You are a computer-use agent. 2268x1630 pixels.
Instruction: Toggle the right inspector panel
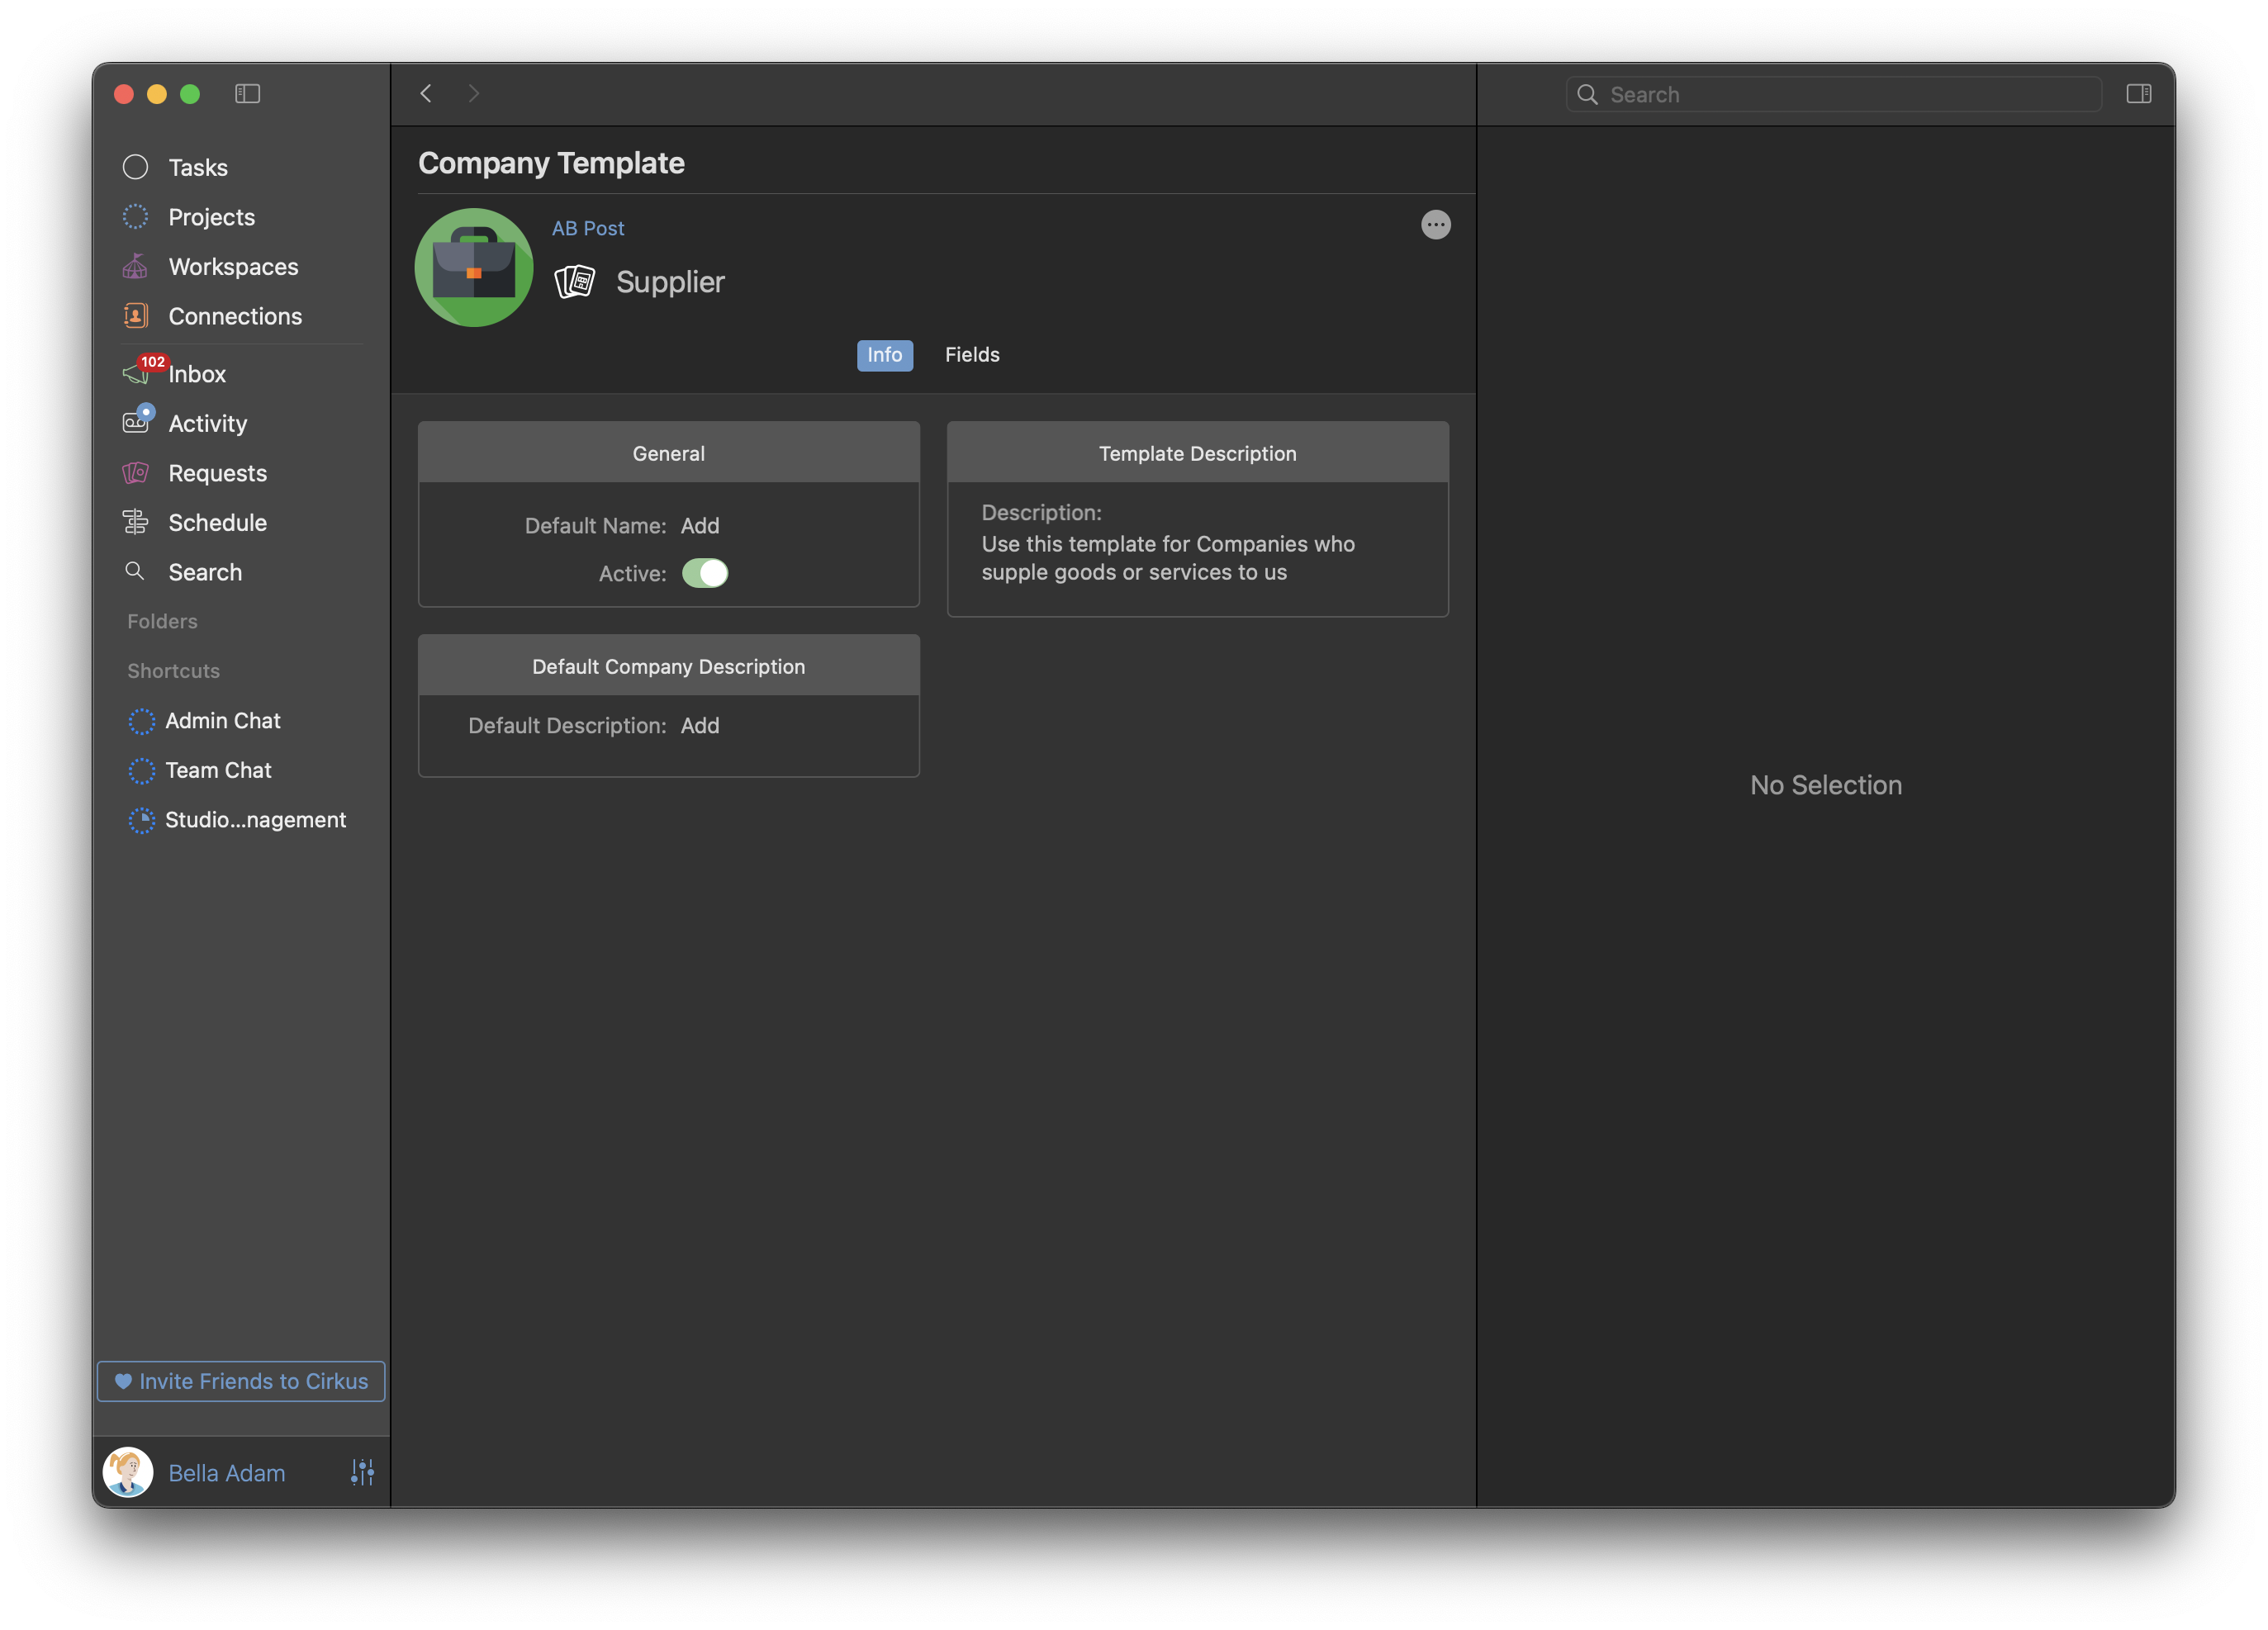[2138, 94]
